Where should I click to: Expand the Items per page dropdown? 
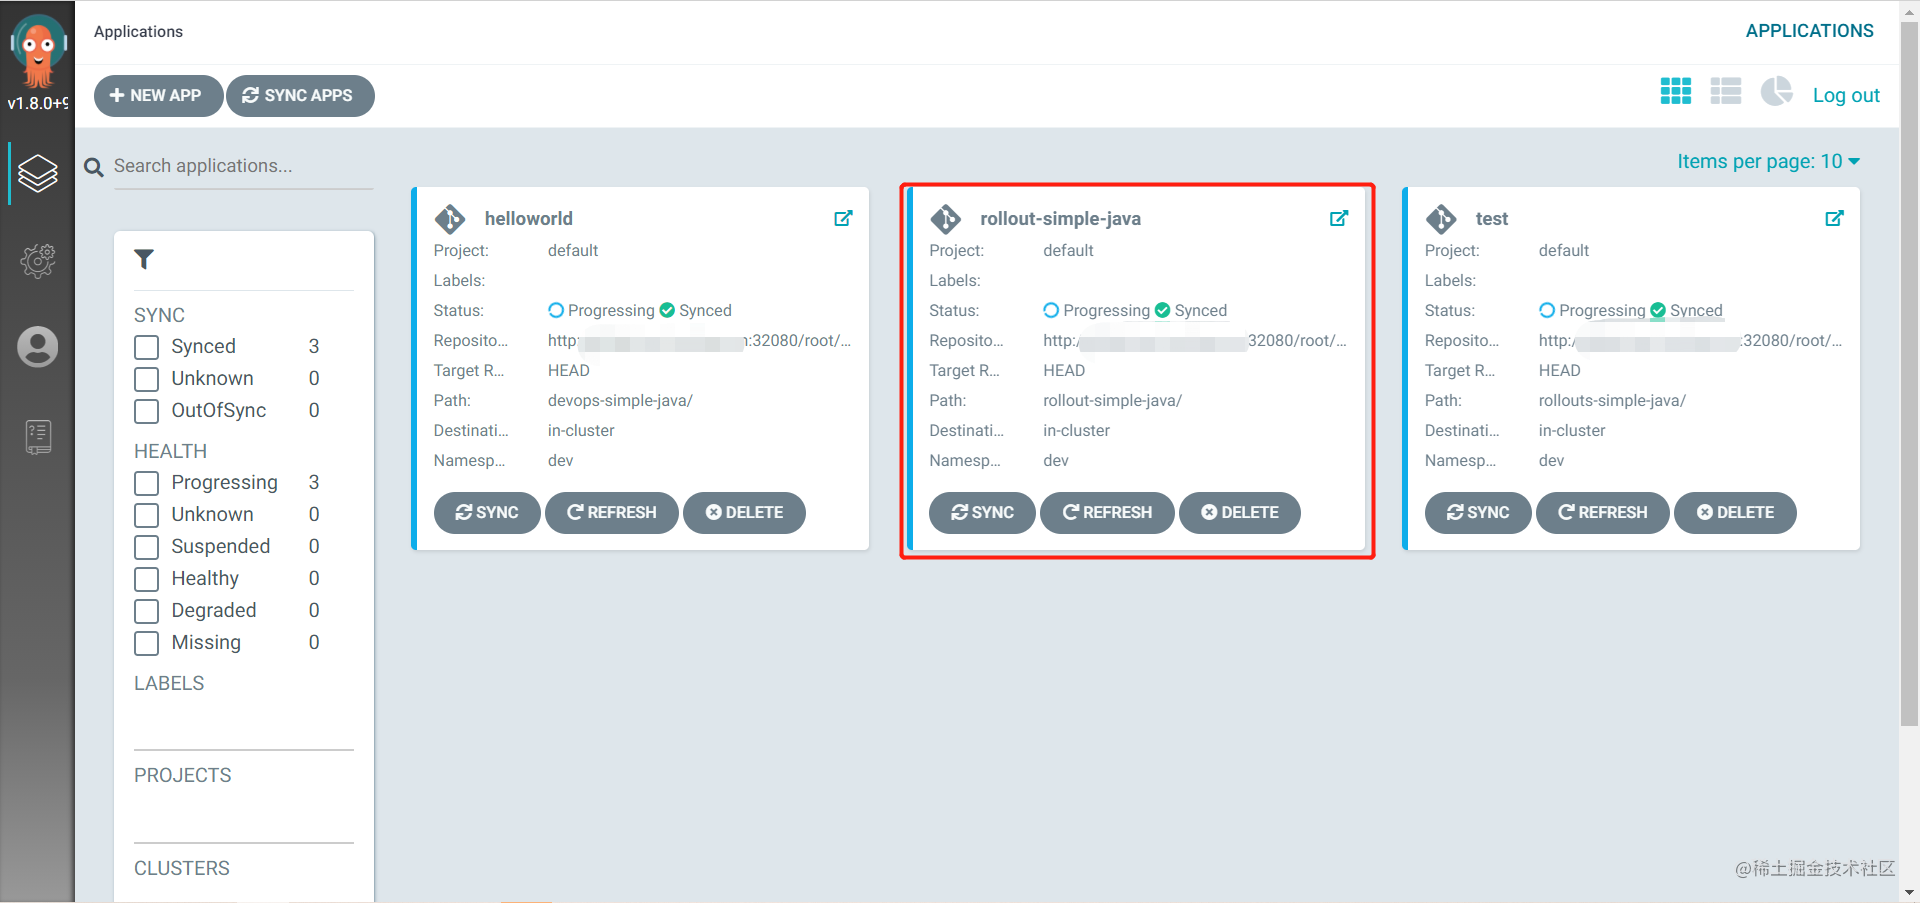coord(1768,161)
